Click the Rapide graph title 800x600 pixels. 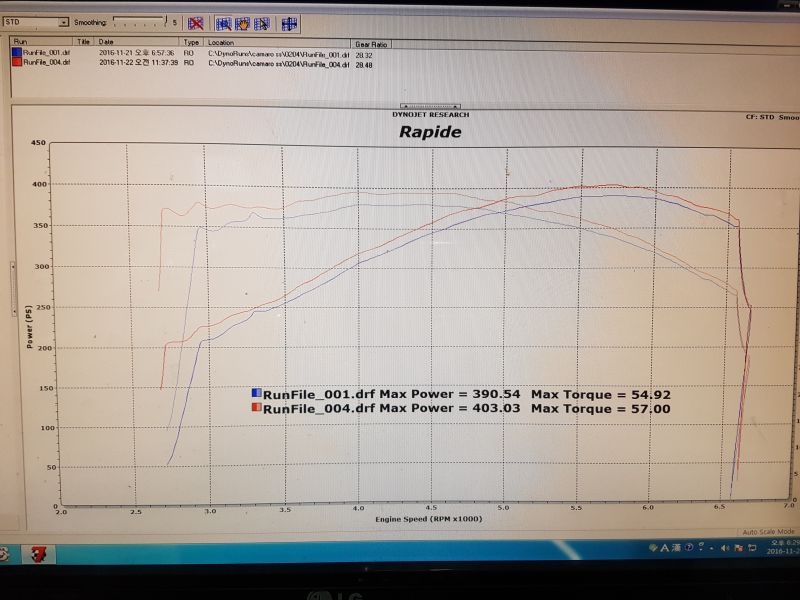430,132
